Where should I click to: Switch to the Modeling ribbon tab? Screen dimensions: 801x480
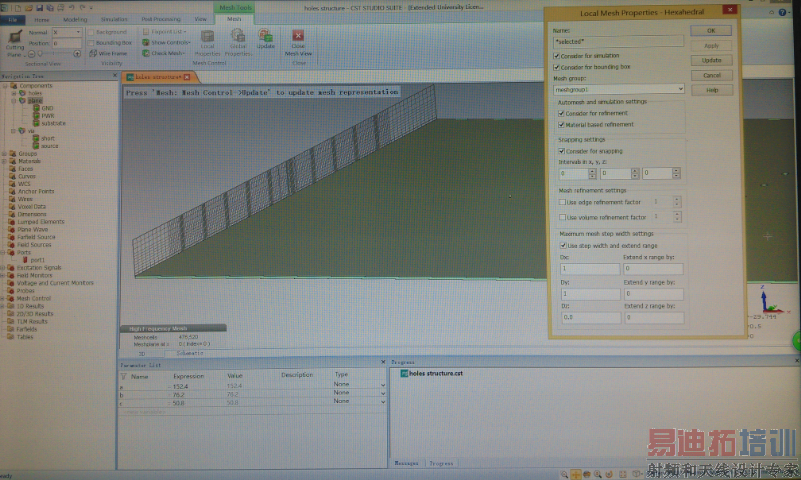pyautogui.click(x=75, y=20)
